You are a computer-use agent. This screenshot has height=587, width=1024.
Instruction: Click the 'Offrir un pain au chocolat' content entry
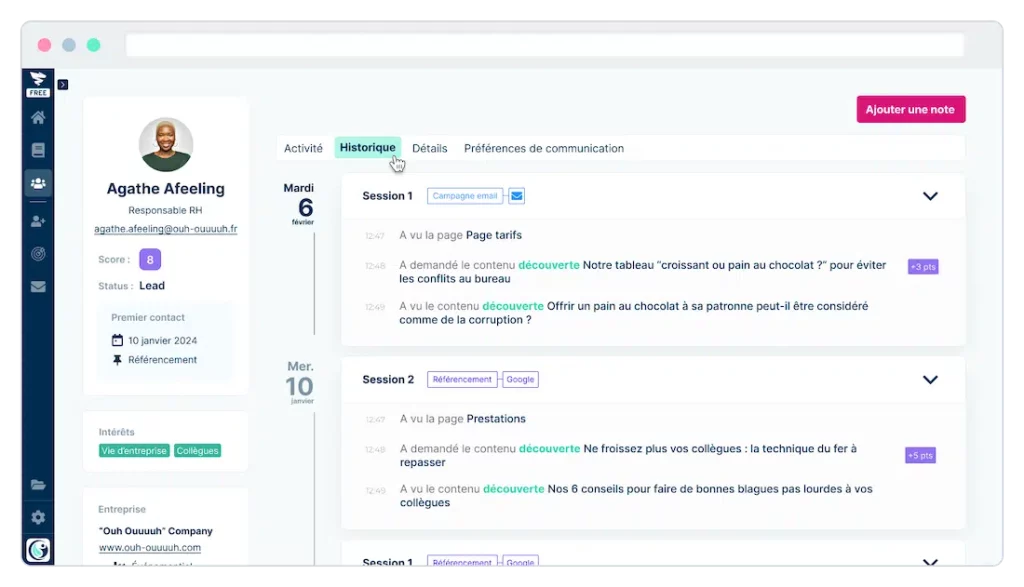pos(633,313)
